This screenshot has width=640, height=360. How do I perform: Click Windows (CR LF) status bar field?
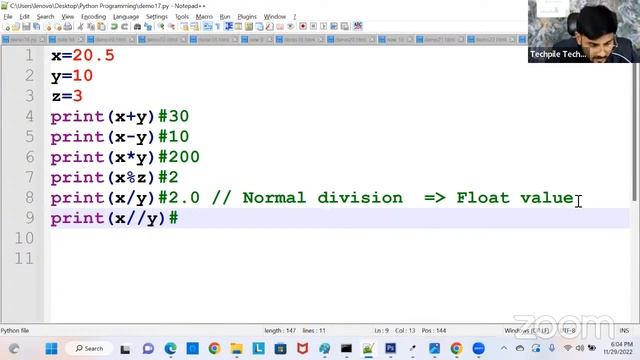(526, 331)
